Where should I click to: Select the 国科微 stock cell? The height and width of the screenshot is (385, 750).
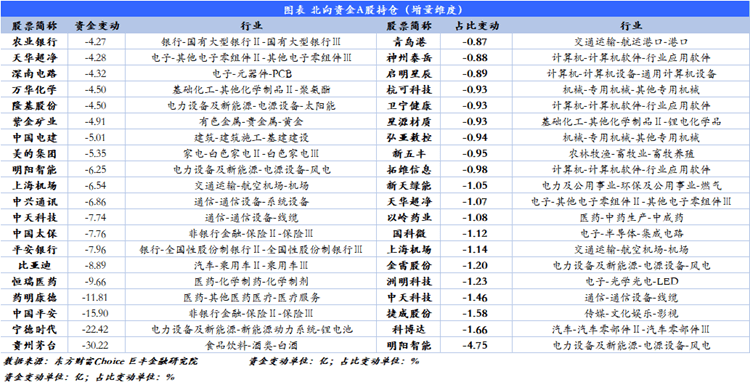[409, 233]
